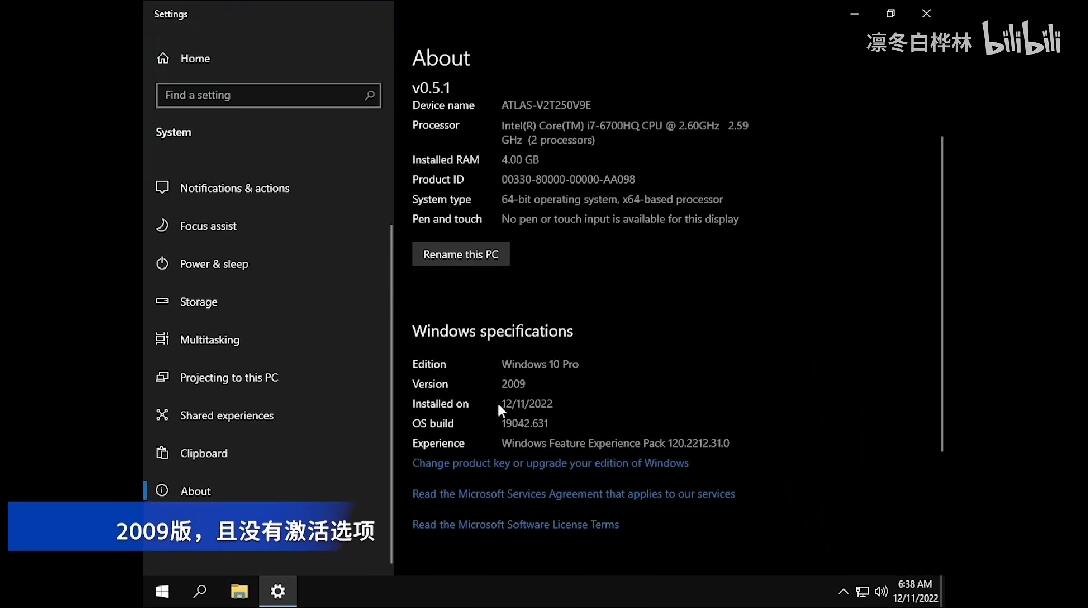Viewport: 1088px width, 608px height.
Task: Click the Clipboard icon in sidebar
Action: click(162, 453)
